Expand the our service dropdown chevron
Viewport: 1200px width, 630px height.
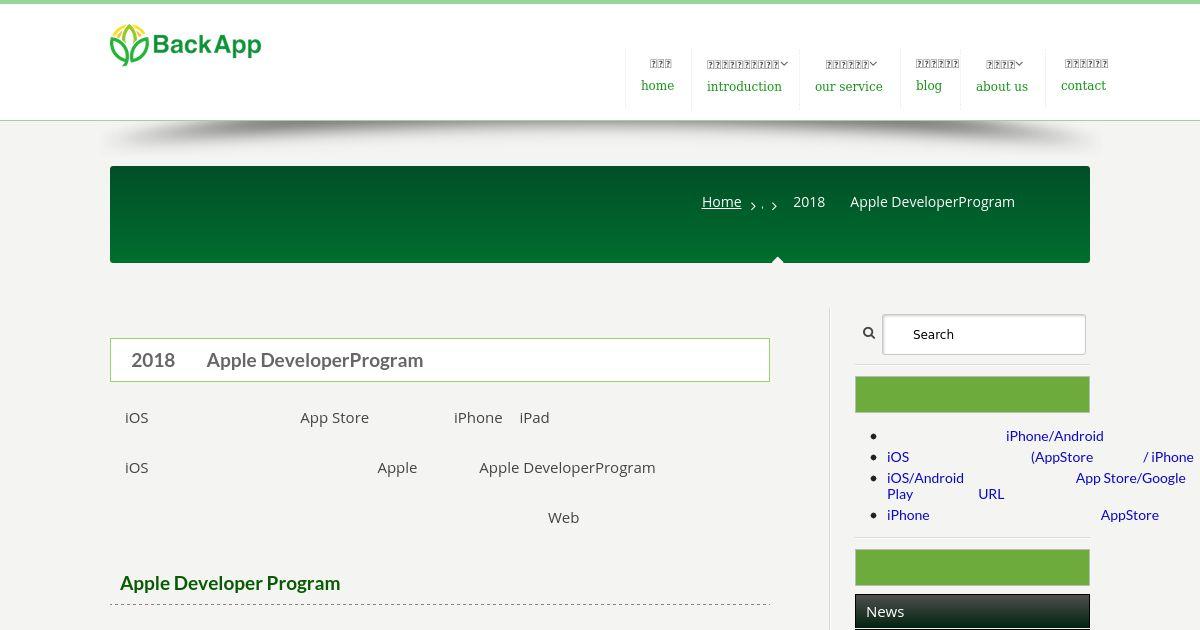click(x=873, y=64)
